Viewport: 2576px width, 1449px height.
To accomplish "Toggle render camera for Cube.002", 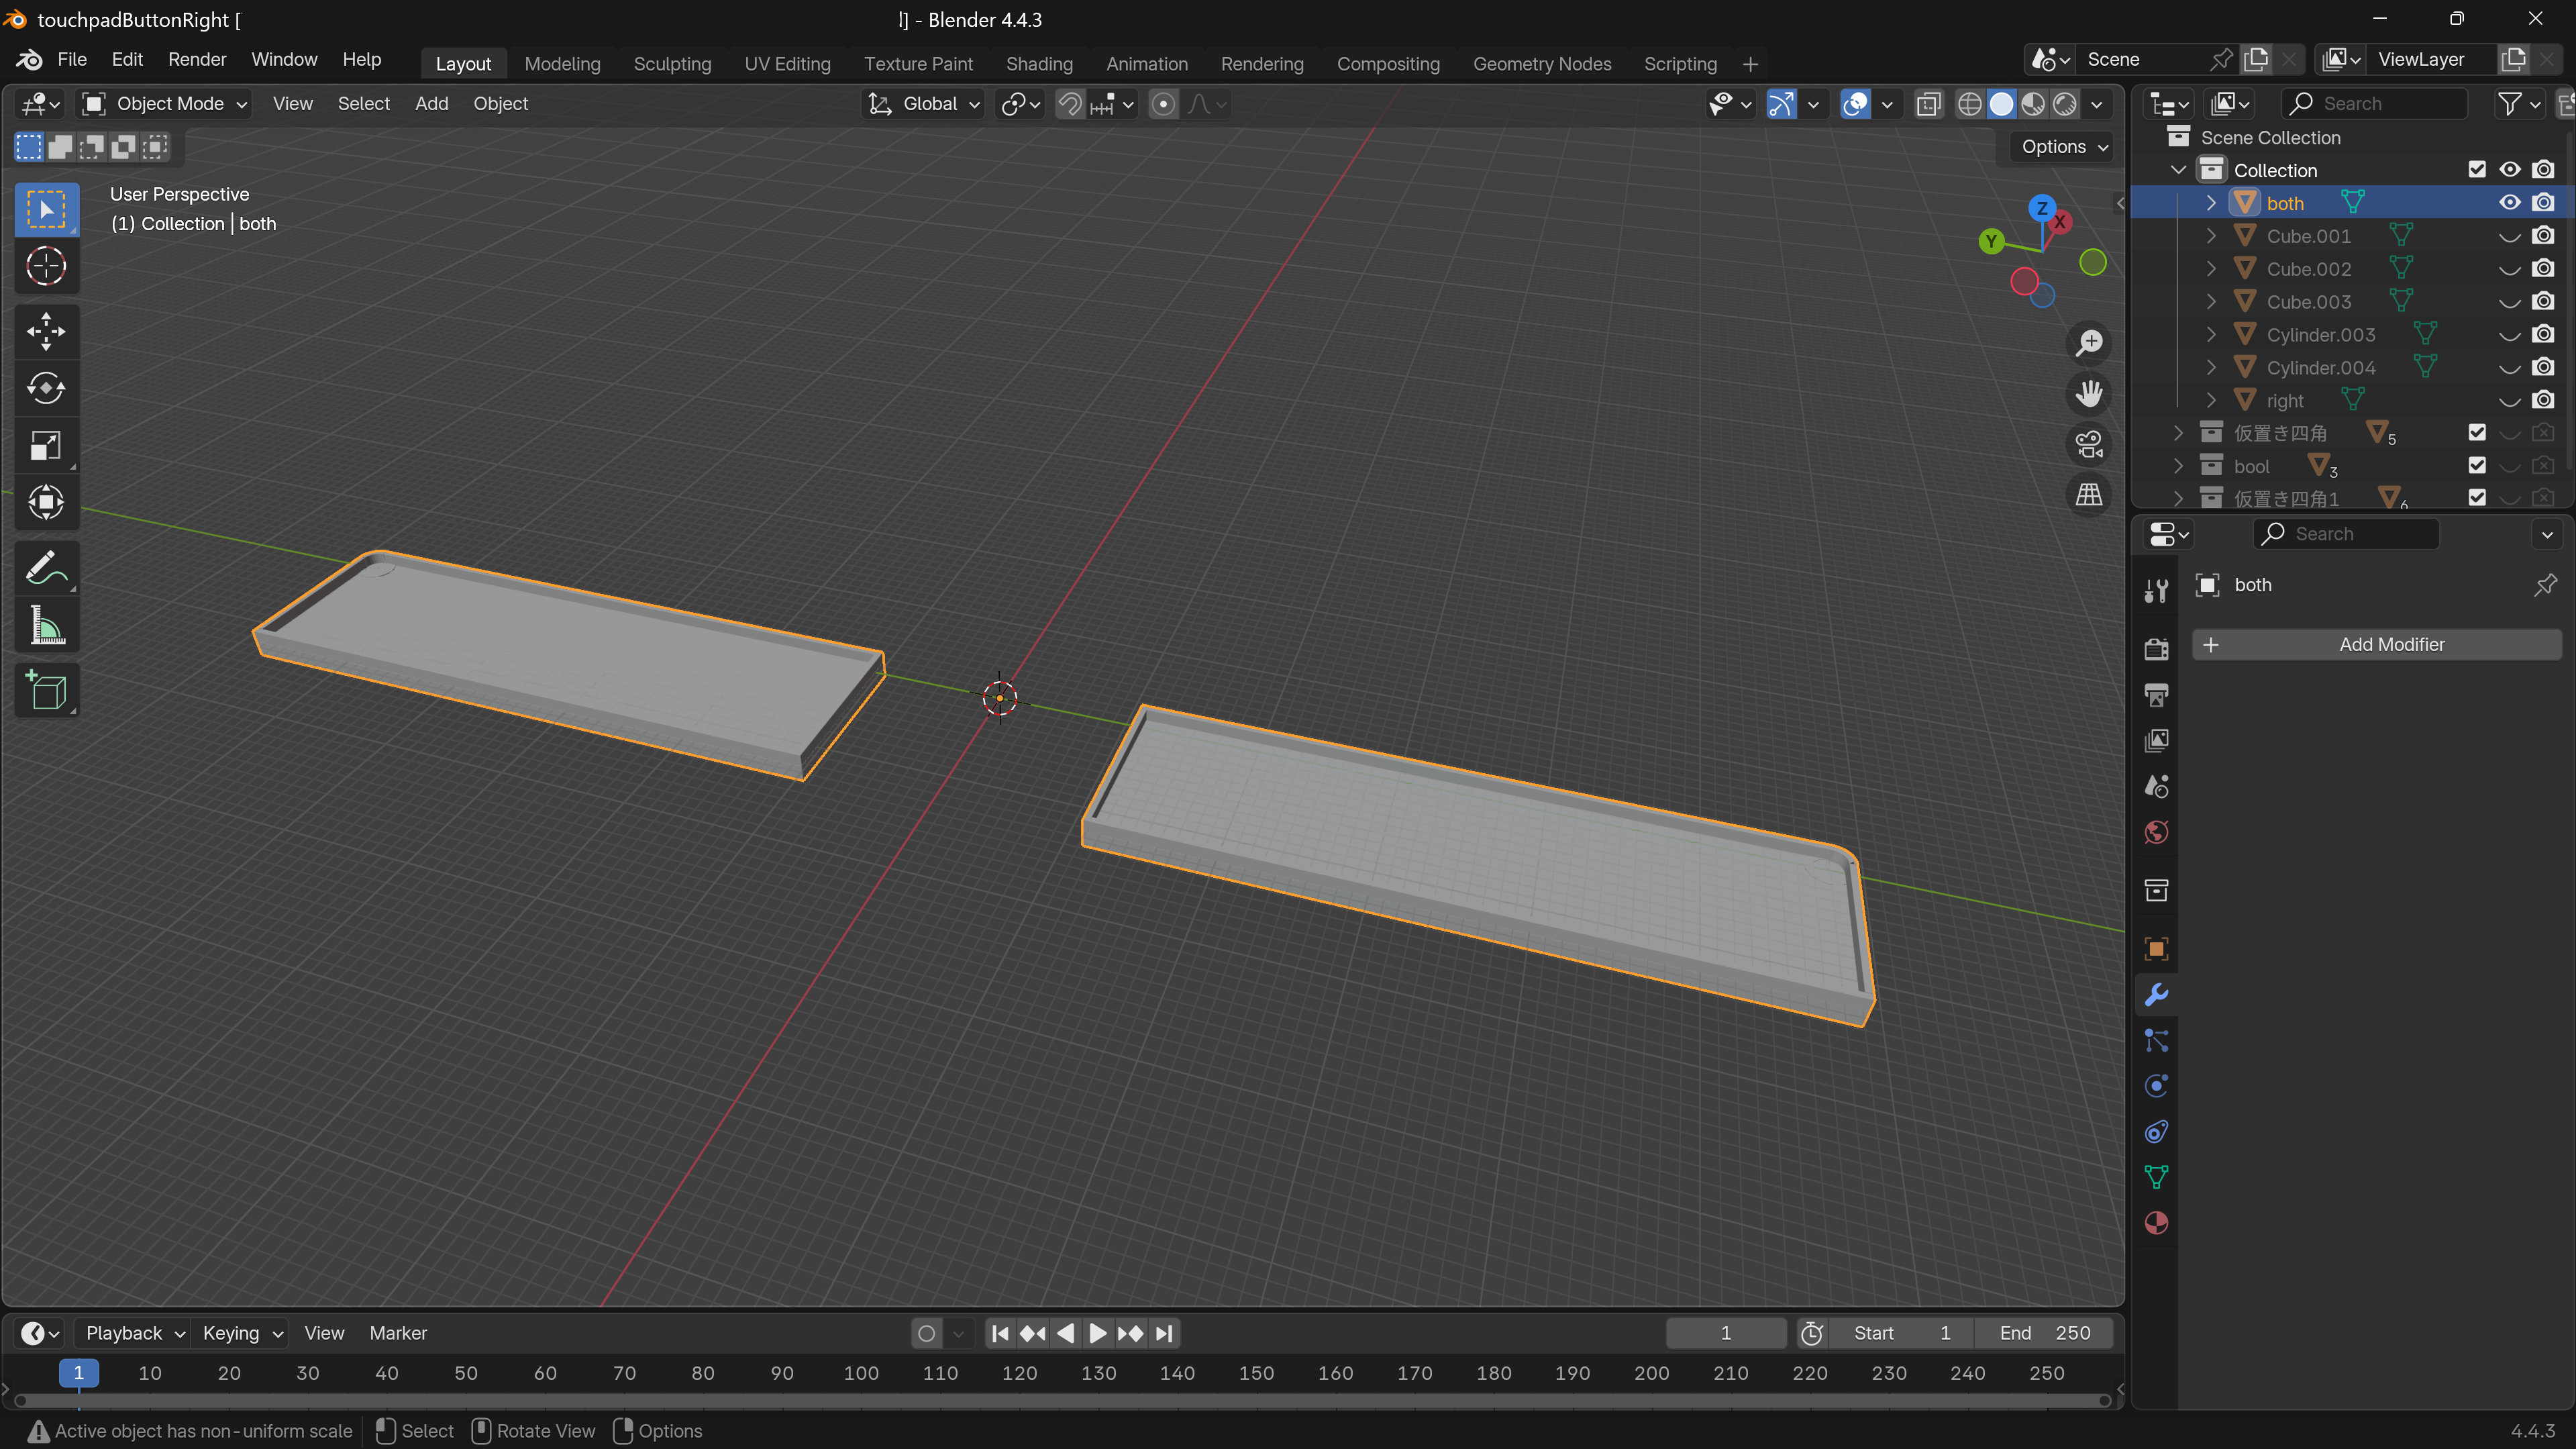I will [x=2543, y=269].
